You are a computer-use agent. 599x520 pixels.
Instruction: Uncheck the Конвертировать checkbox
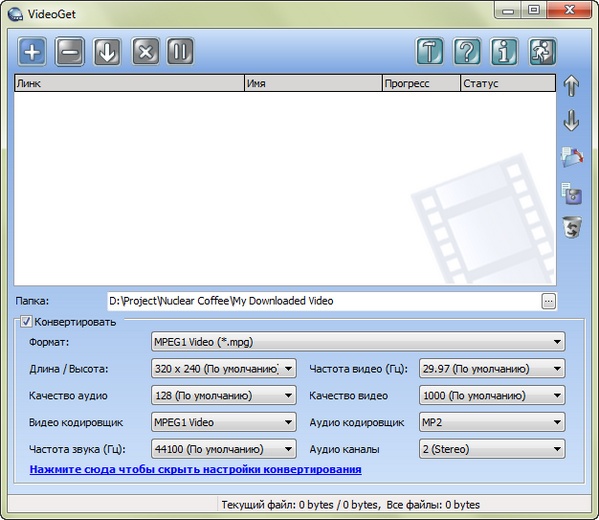pos(26,322)
